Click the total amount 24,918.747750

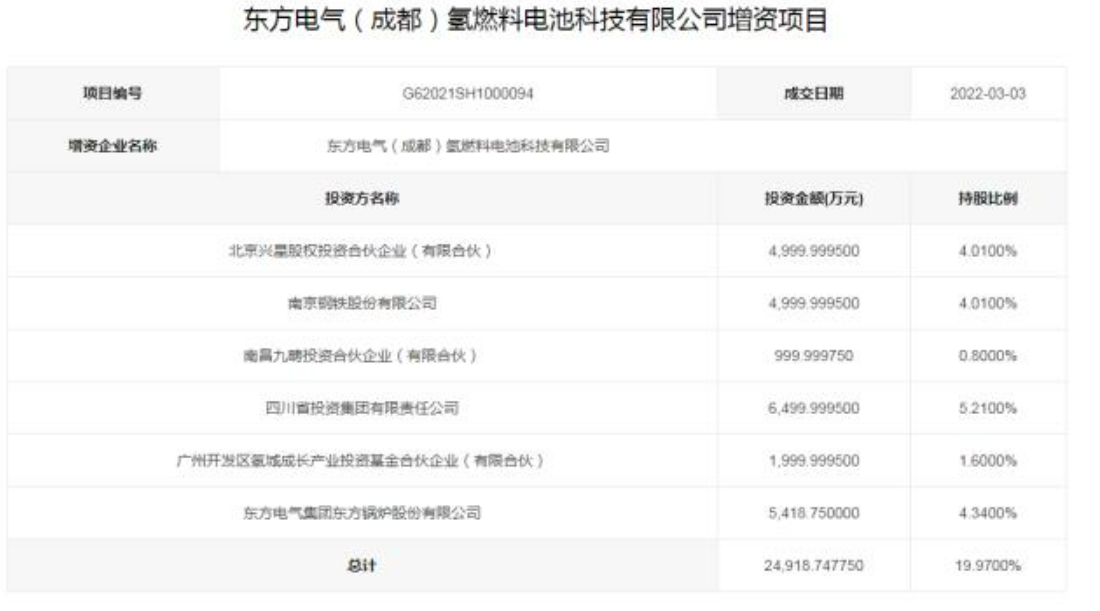(x=813, y=566)
